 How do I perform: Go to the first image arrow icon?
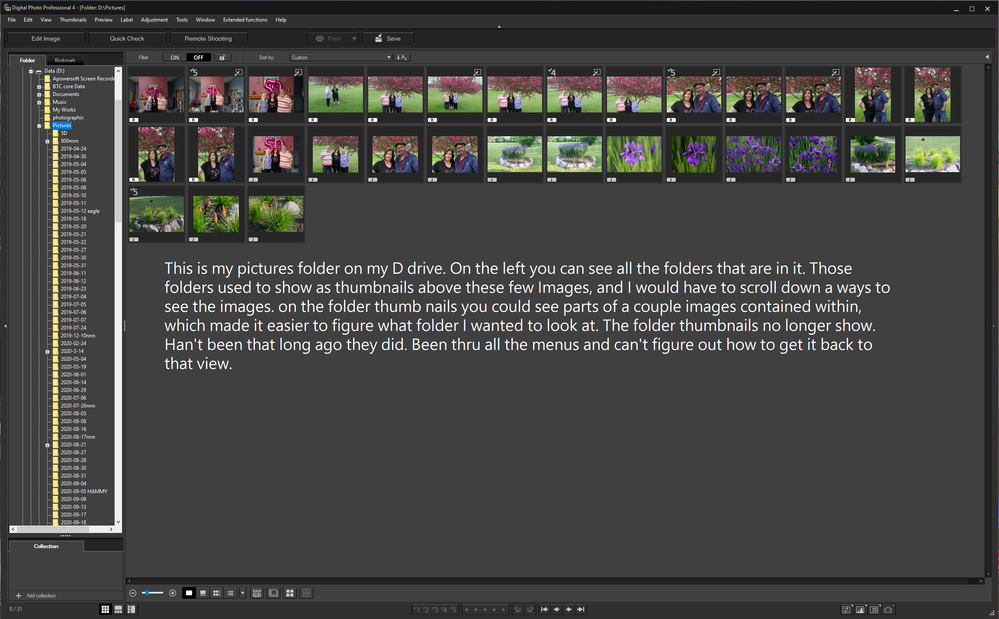click(x=545, y=609)
